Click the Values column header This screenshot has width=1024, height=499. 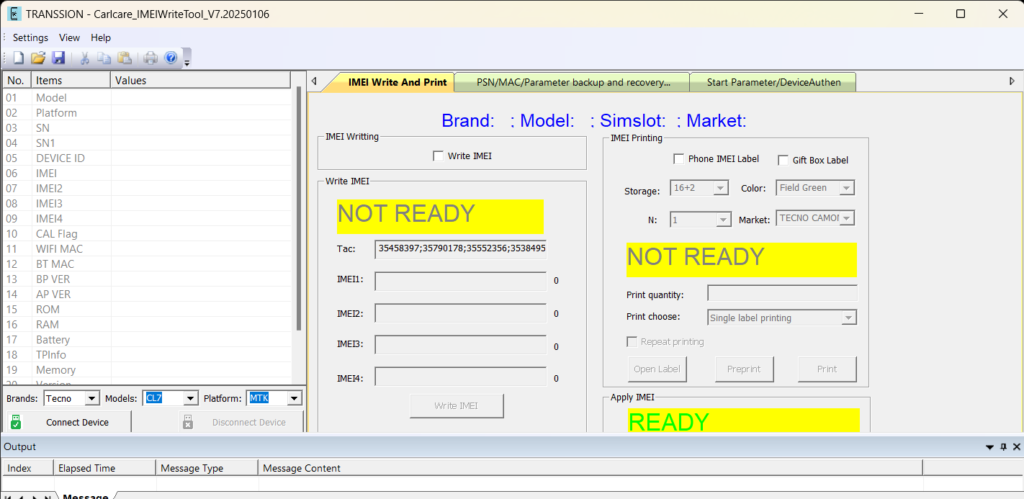click(200, 80)
